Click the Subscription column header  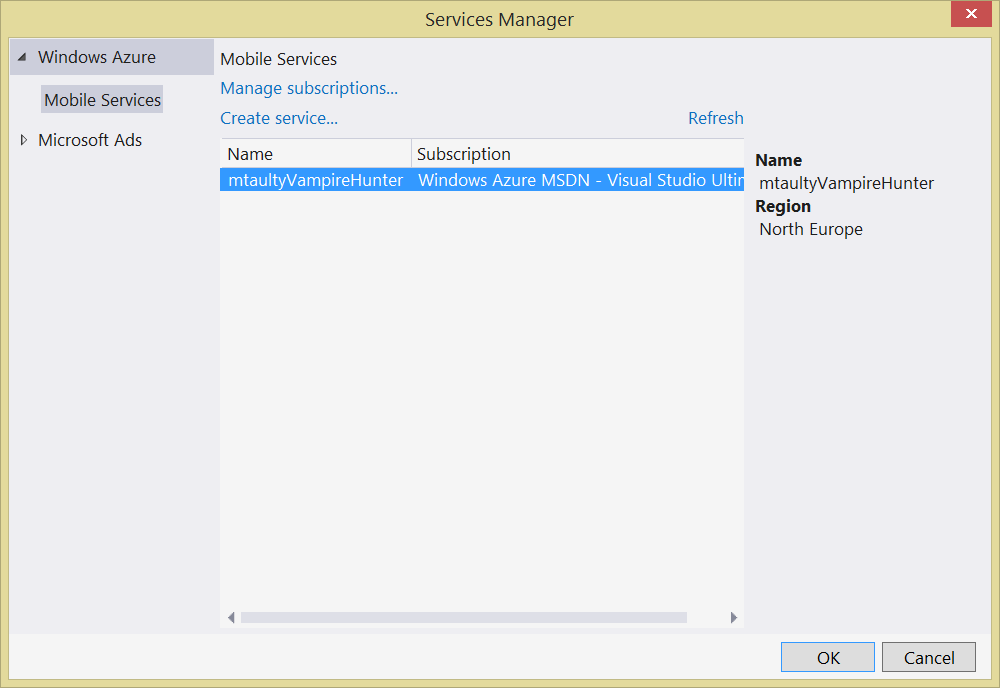[x=578, y=154]
